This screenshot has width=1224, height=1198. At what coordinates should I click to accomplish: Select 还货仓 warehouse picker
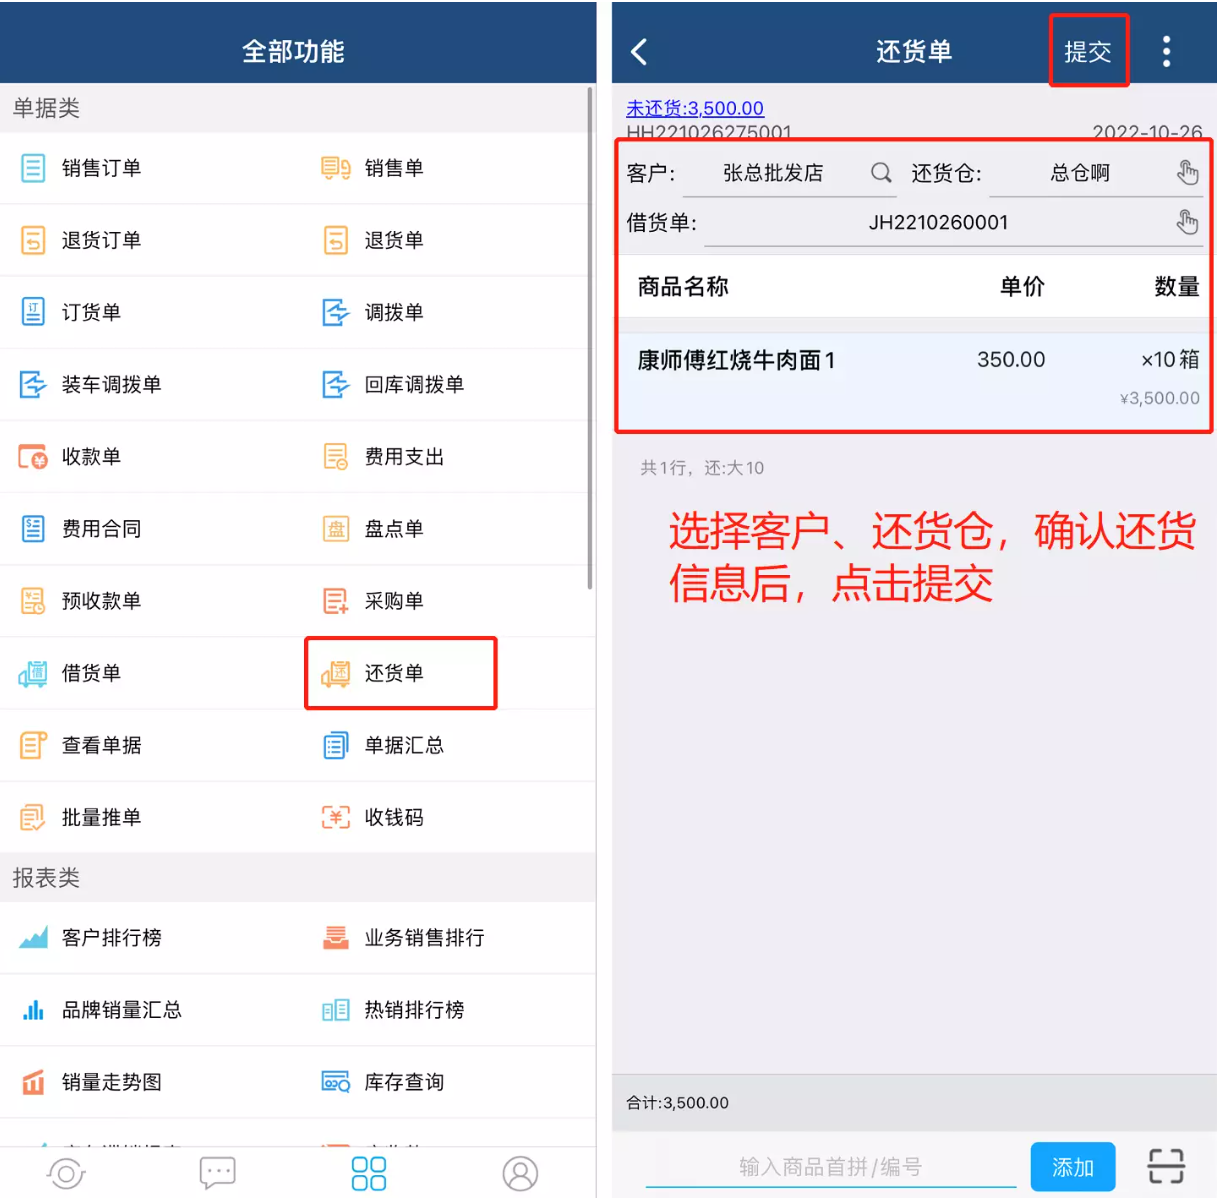[x=1187, y=173]
